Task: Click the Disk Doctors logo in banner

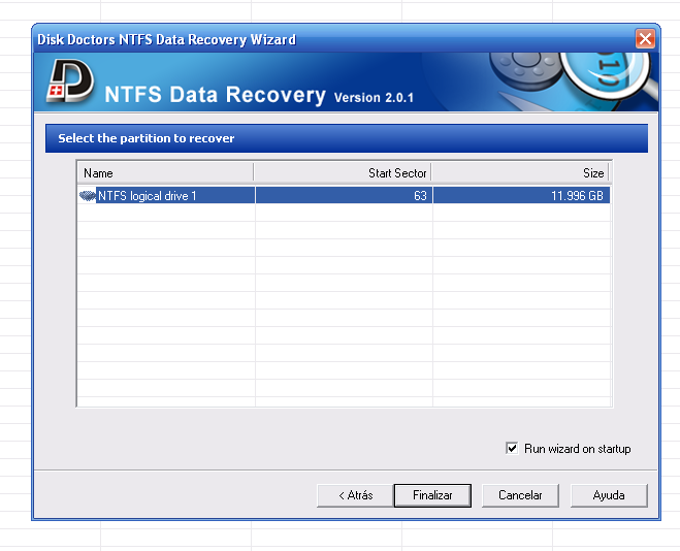Action: [70, 81]
